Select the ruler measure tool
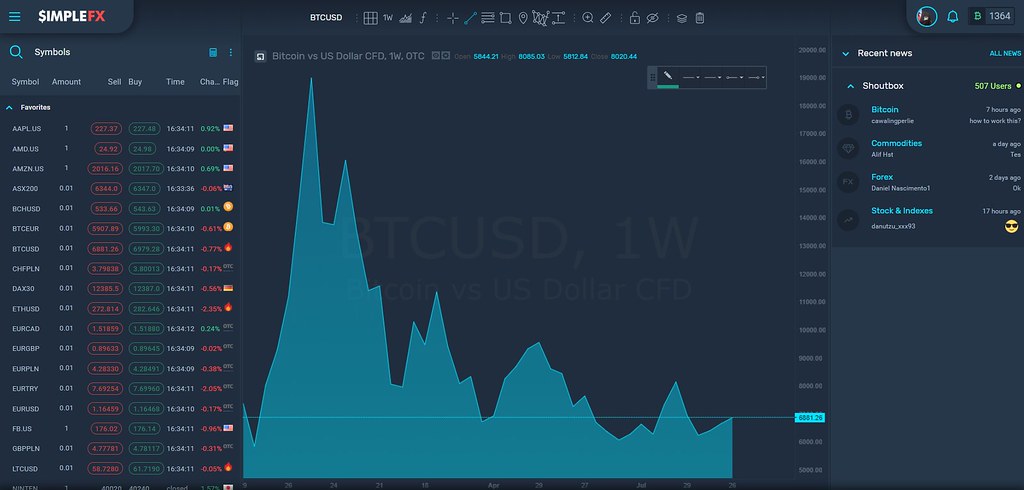Image resolution: width=1024 pixels, height=490 pixels. point(605,18)
